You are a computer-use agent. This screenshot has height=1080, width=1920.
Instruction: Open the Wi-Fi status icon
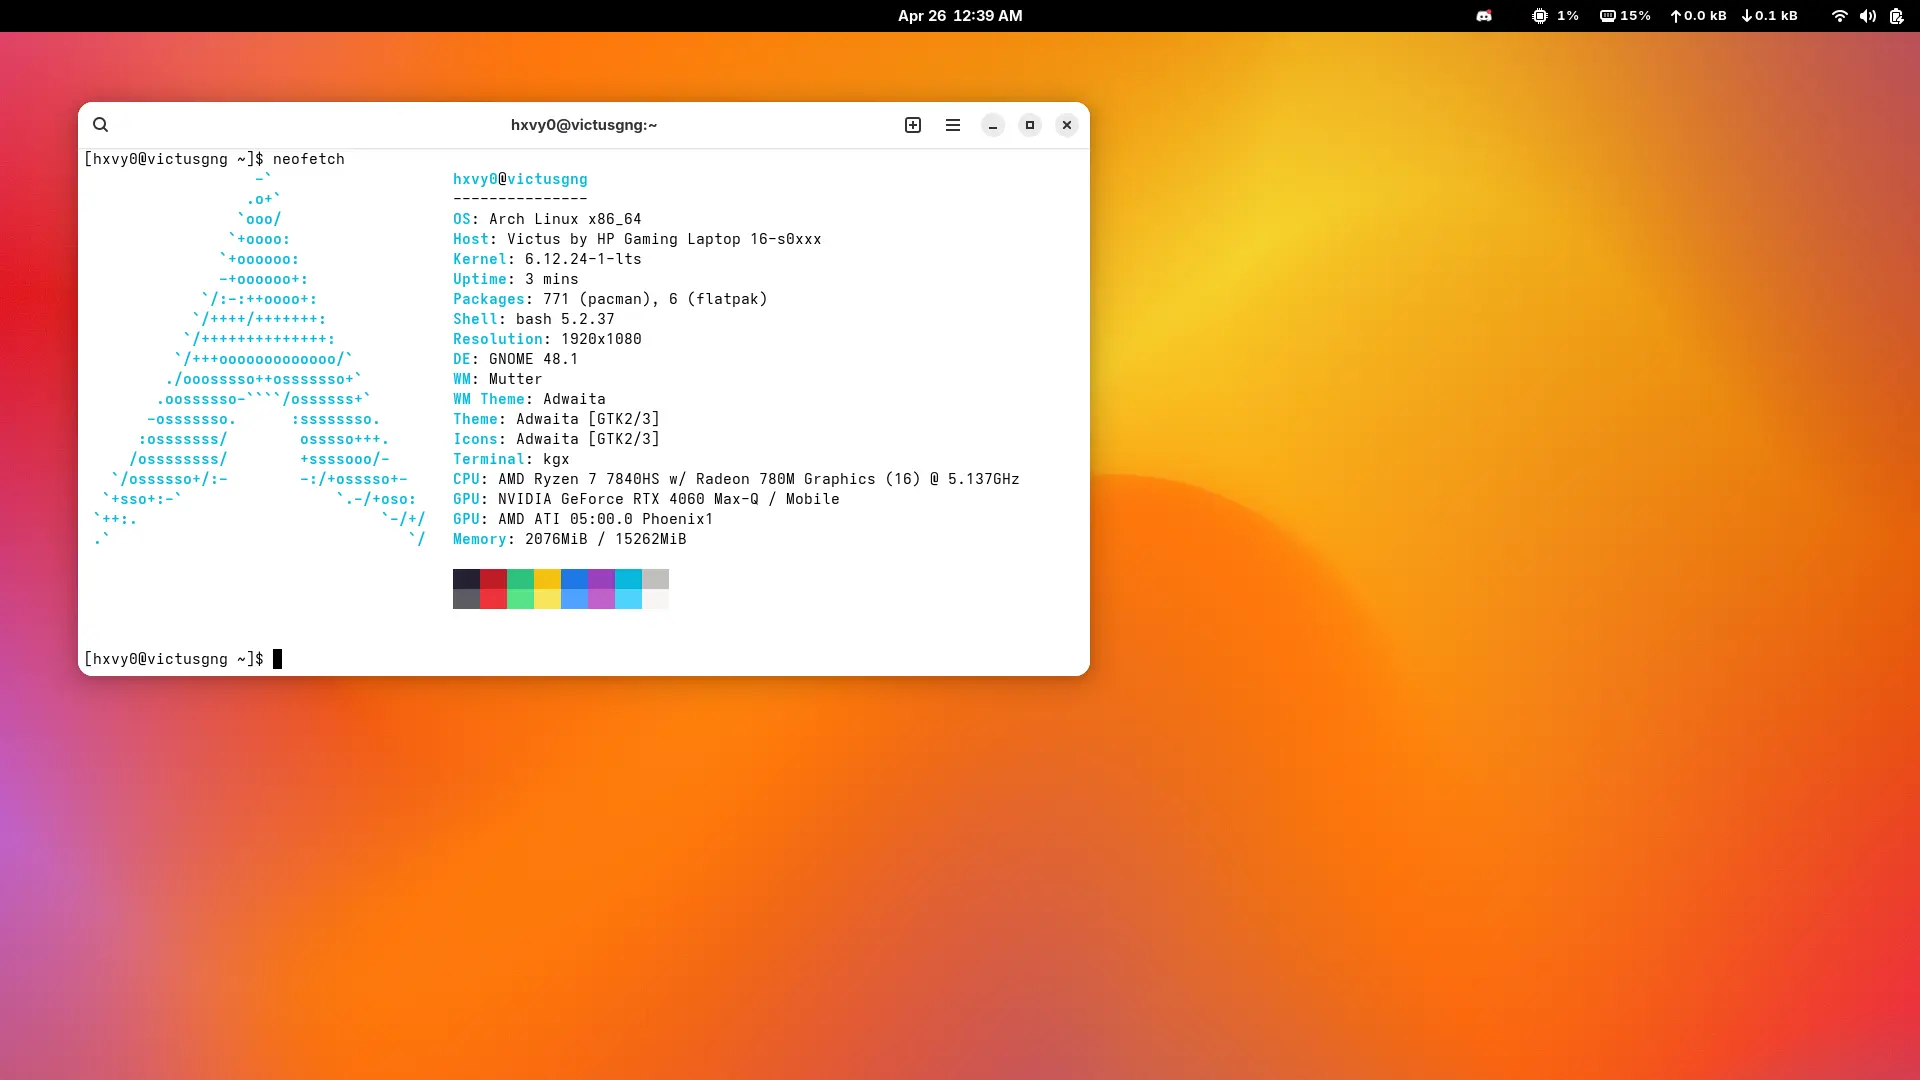tap(1839, 16)
